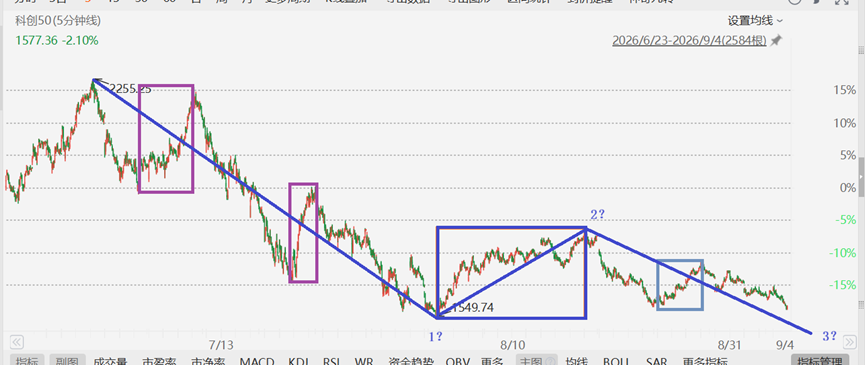865x365 pixels.
Task: Click the 7/13 date on time axis
Action: click(221, 345)
